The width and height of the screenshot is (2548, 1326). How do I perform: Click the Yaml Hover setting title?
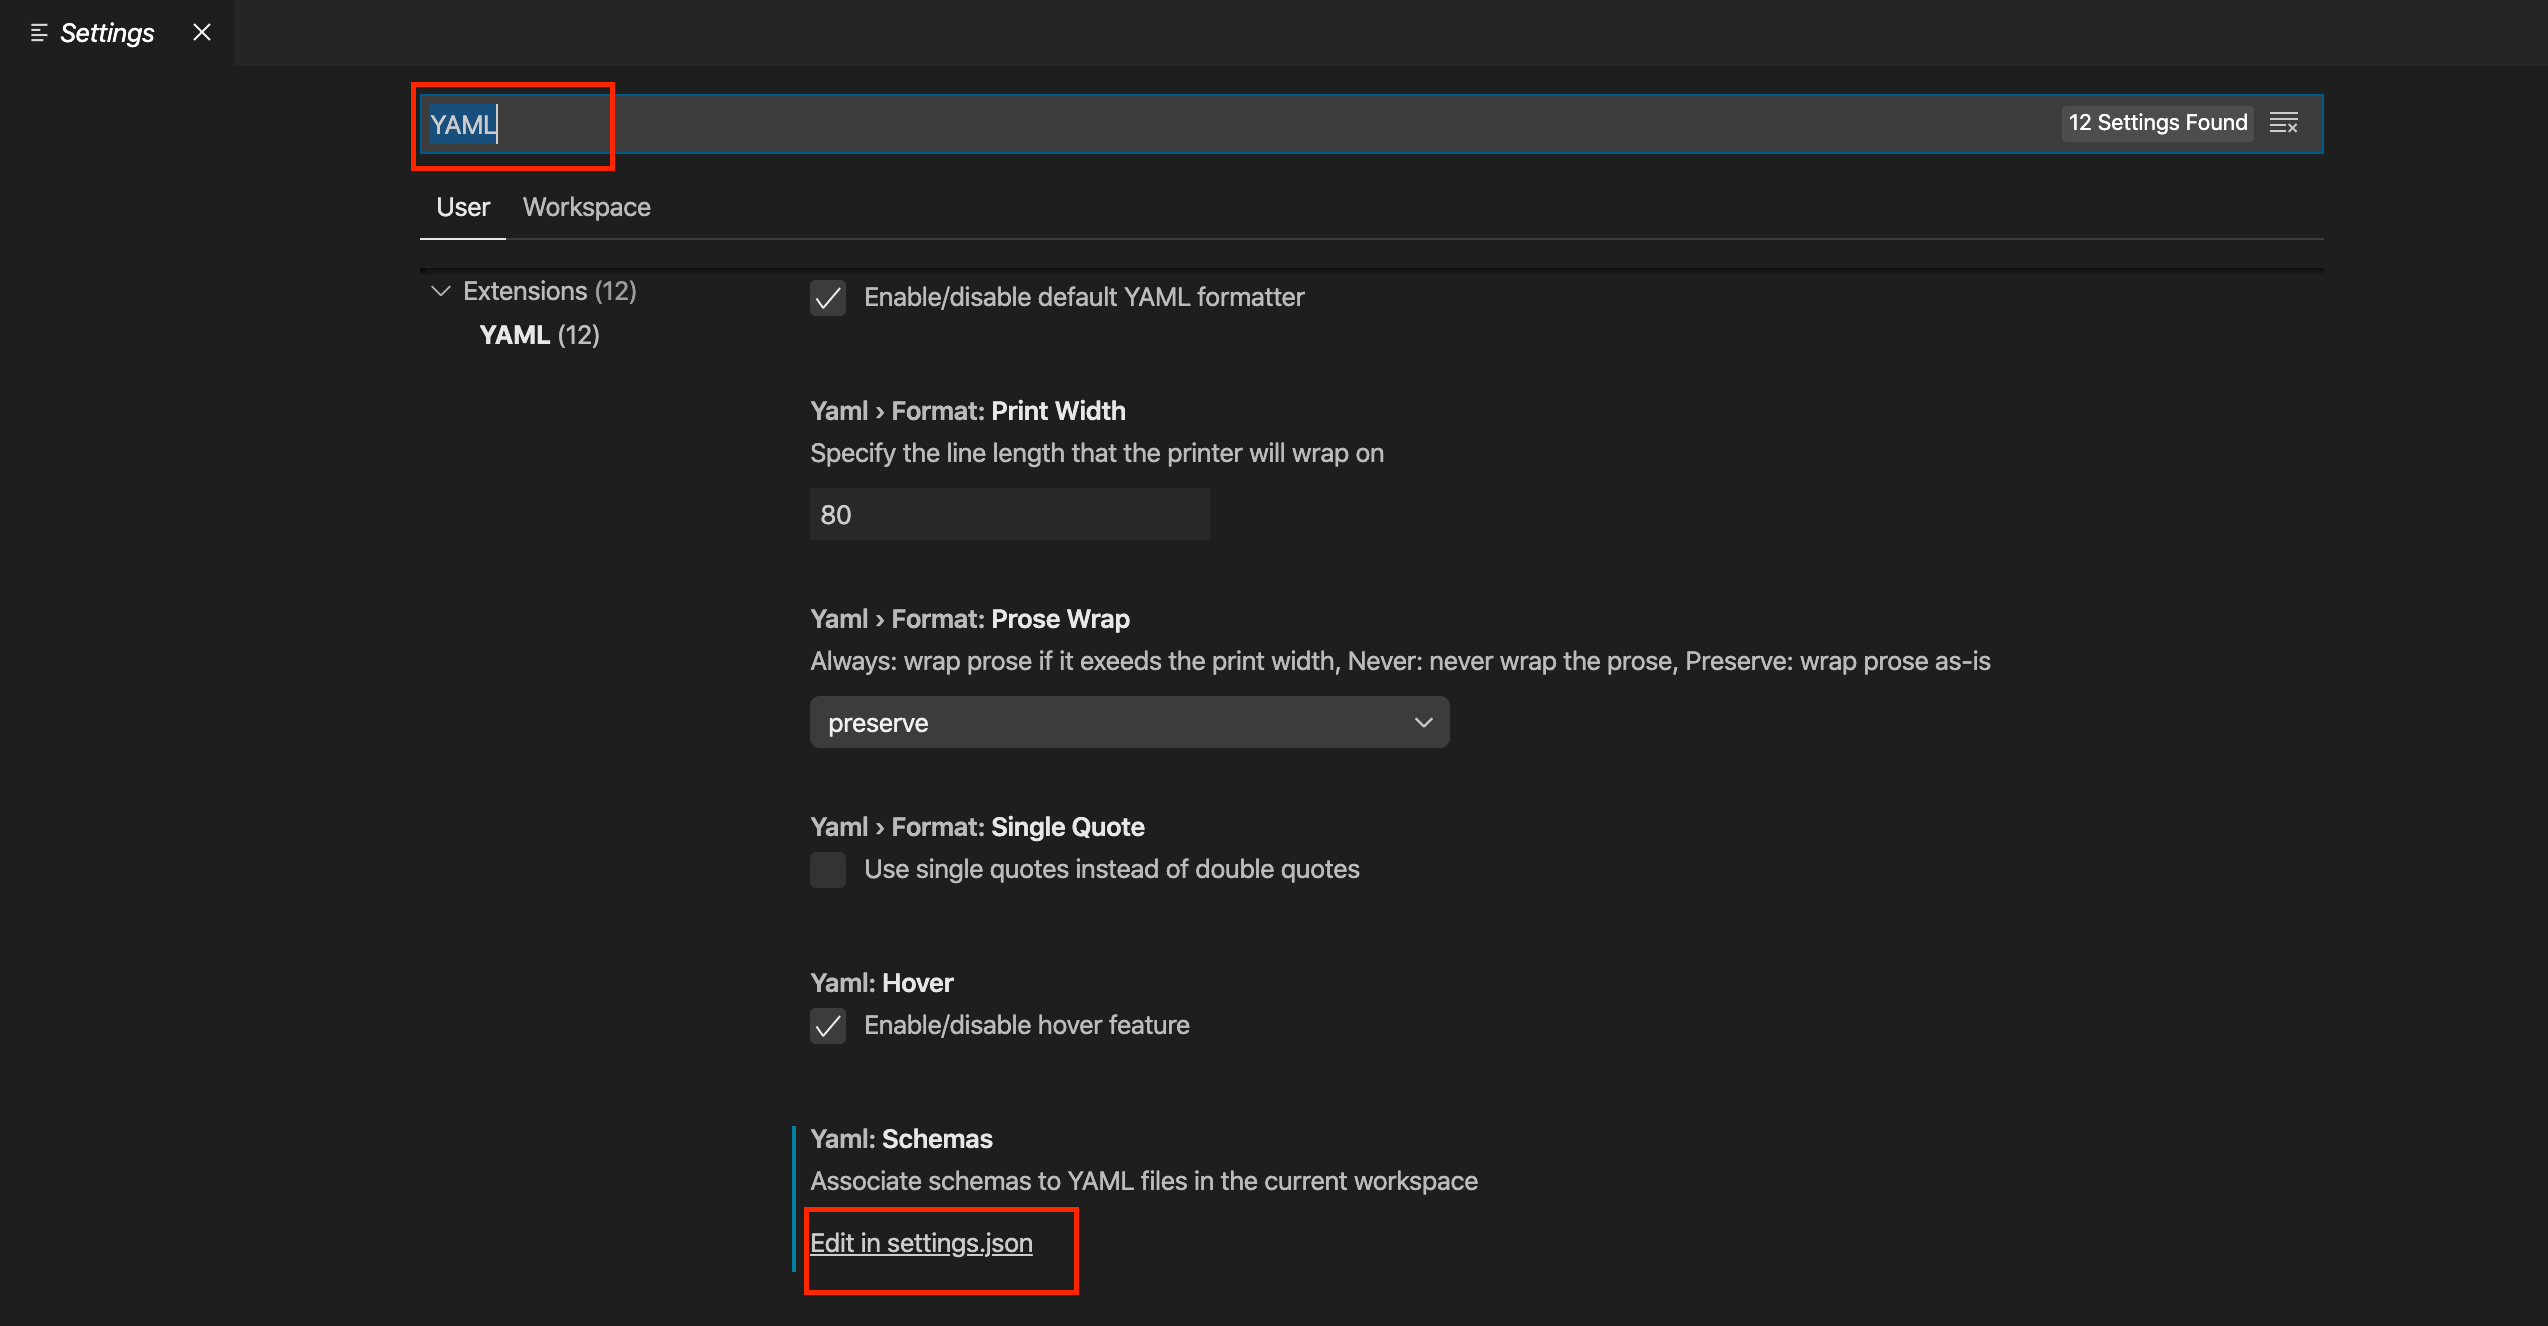[881, 983]
